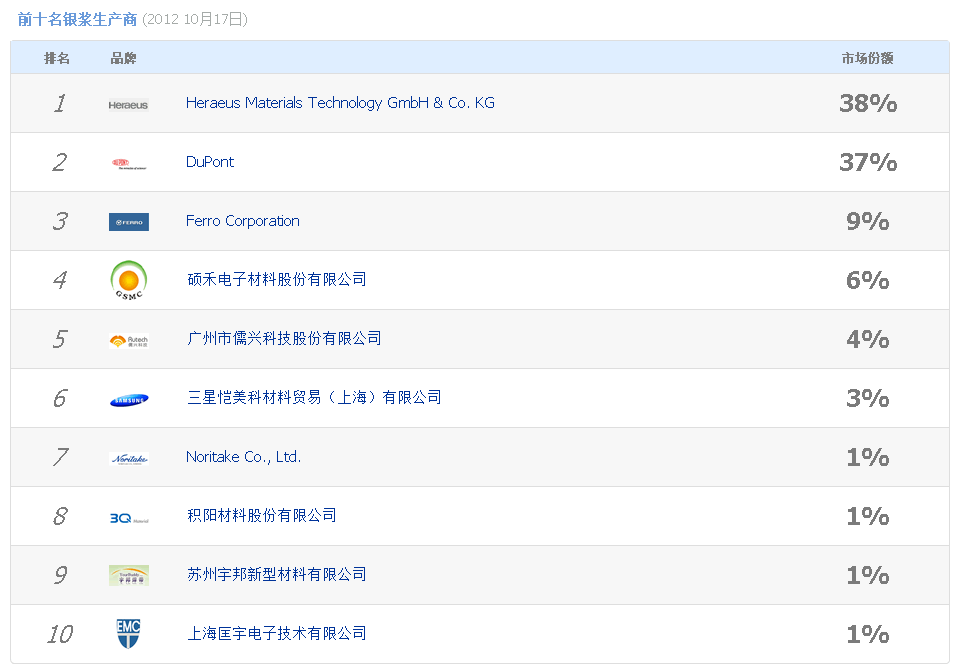Click the Rutech orange logo
The image size is (961, 671).
128,340
